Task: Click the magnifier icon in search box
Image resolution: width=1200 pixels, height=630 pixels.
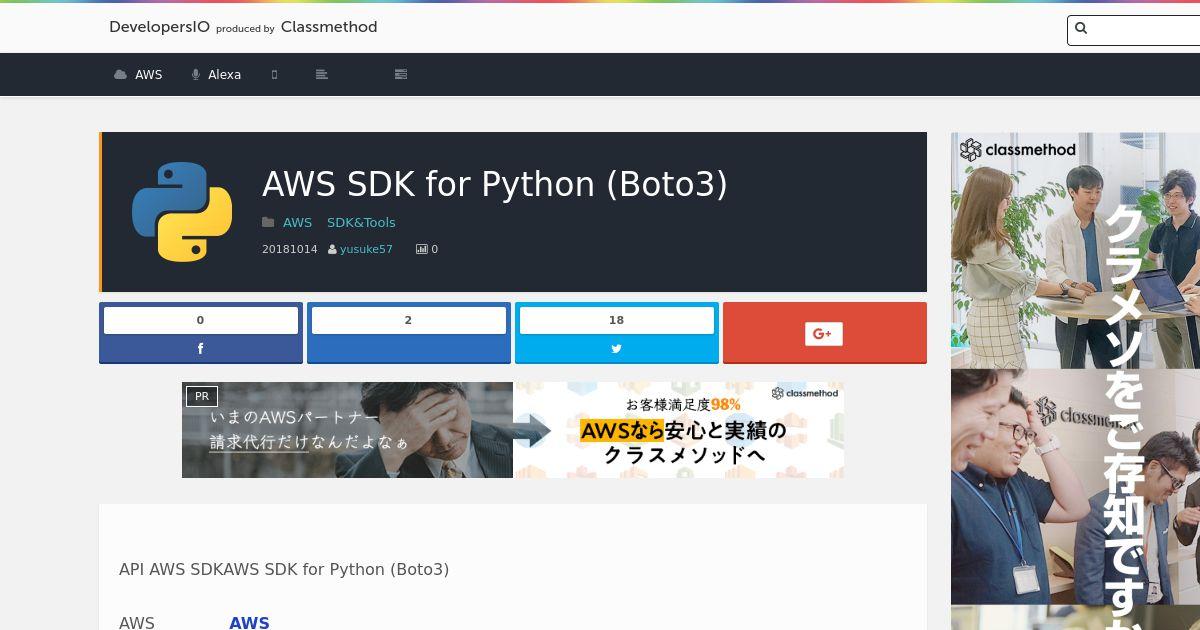Action: [x=1080, y=29]
